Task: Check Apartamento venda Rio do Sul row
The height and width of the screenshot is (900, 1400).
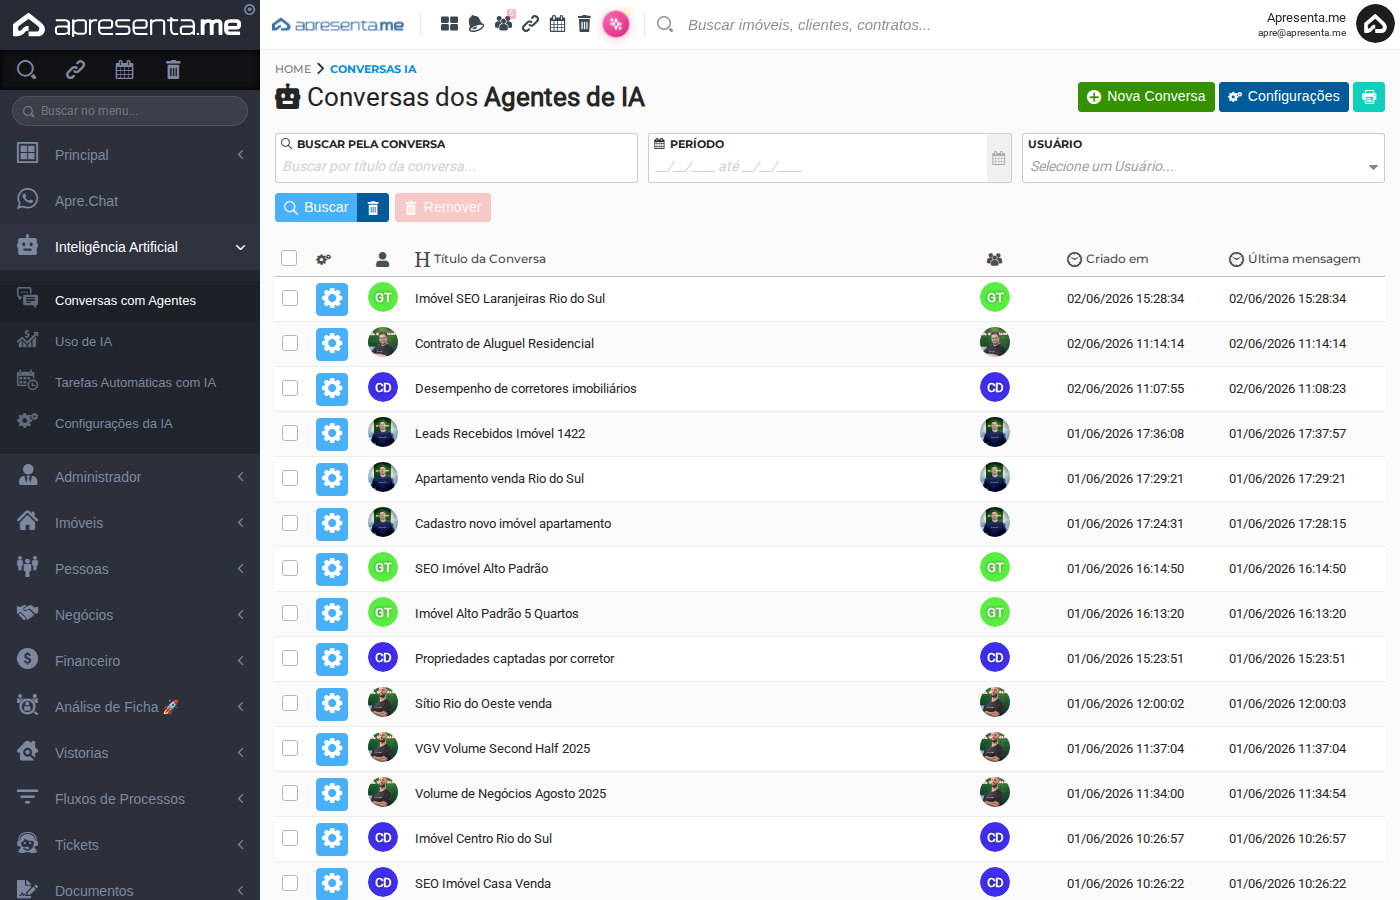Action: click(290, 478)
